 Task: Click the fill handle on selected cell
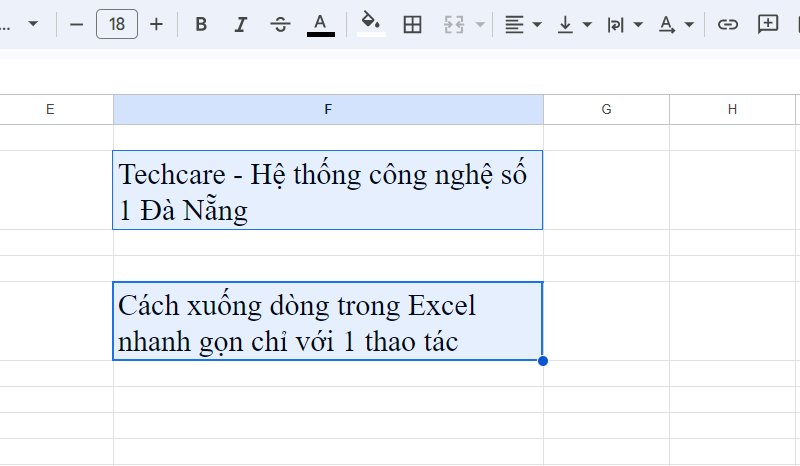point(543,361)
